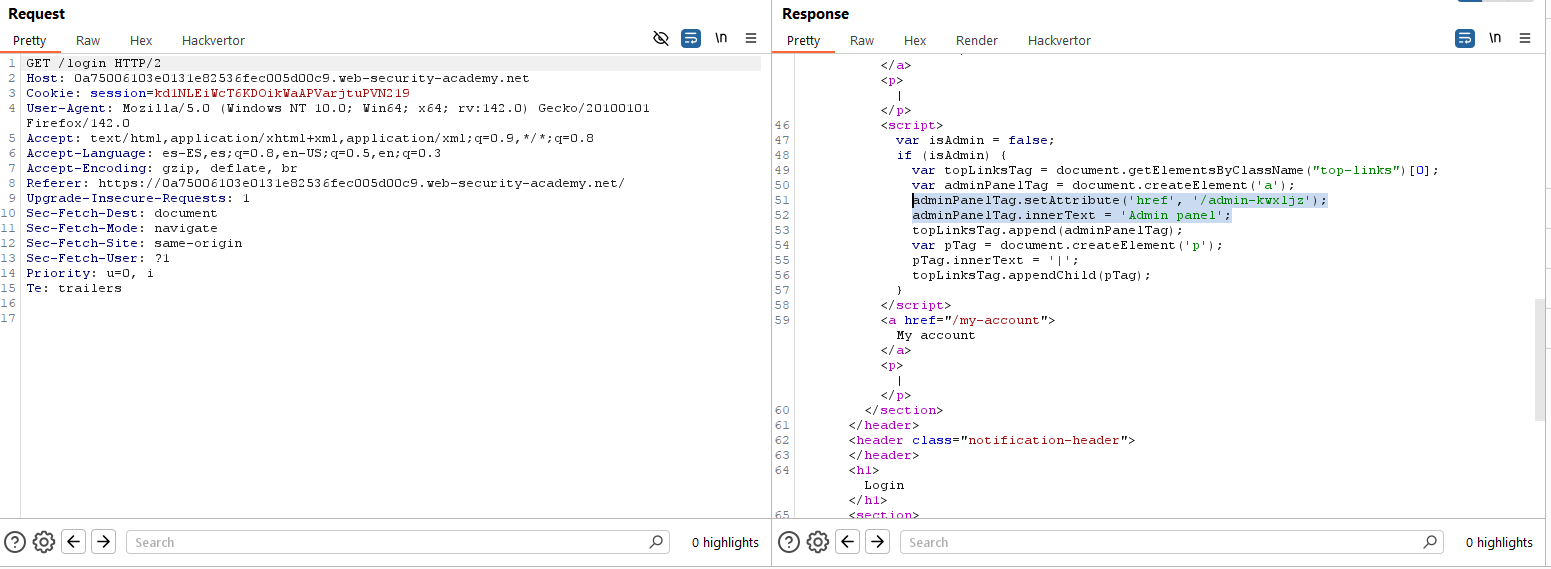The height and width of the screenshot is (569, 1551).
Task: Toggle line wrap icon in Response panel
Action: click(x=1464, y=39)
